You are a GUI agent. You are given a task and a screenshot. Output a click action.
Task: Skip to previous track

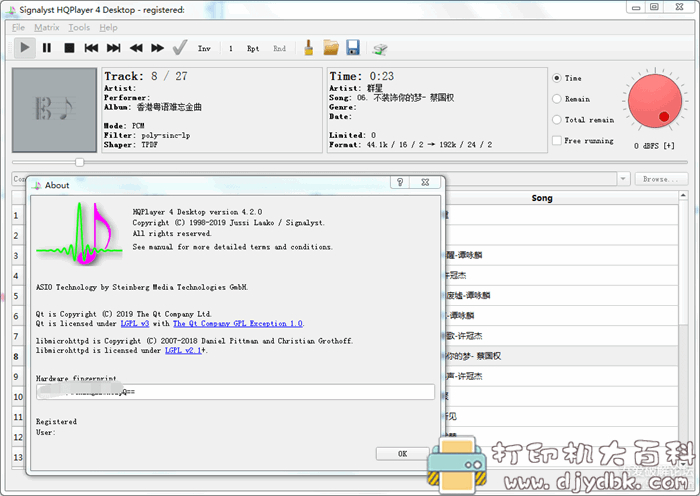(x=91, y=48)
